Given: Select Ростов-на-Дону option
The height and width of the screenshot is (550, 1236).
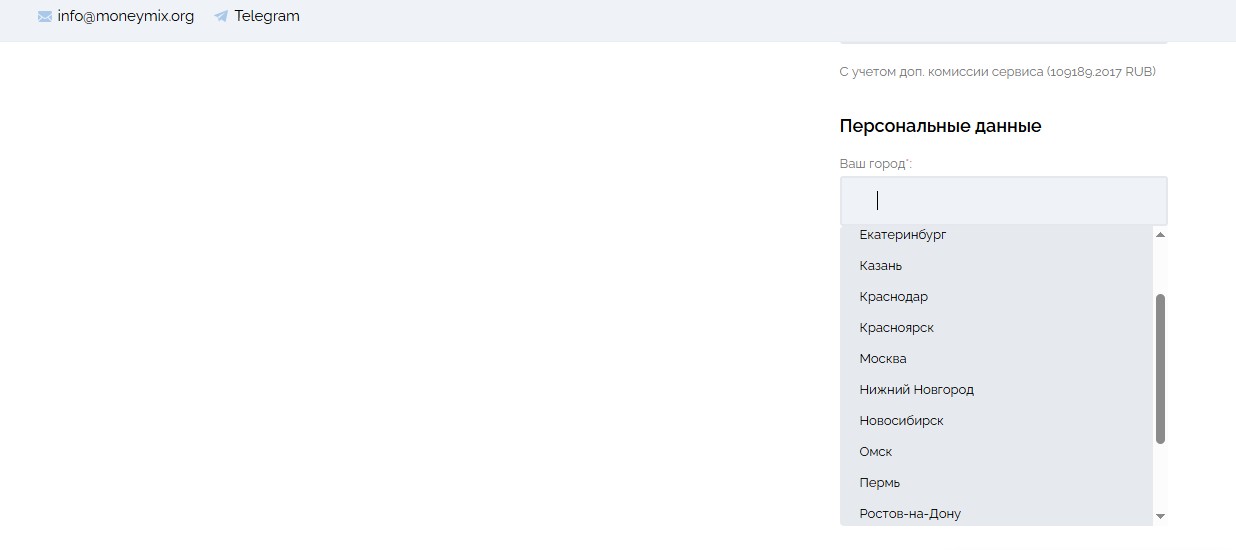Looking at the screenshot, I should tap(910, 514).
